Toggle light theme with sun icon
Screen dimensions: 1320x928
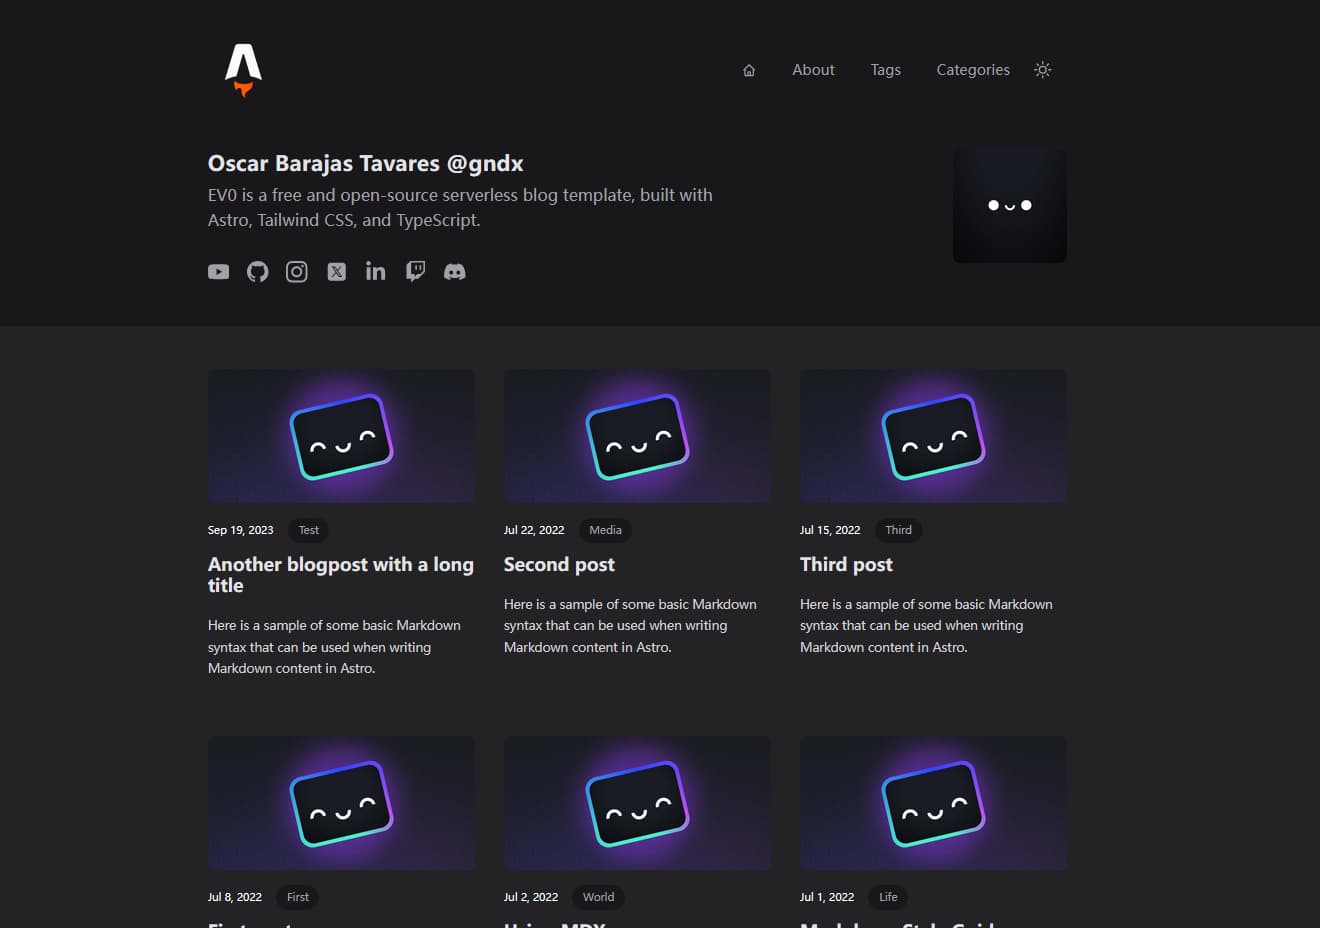click(1042, 70)
